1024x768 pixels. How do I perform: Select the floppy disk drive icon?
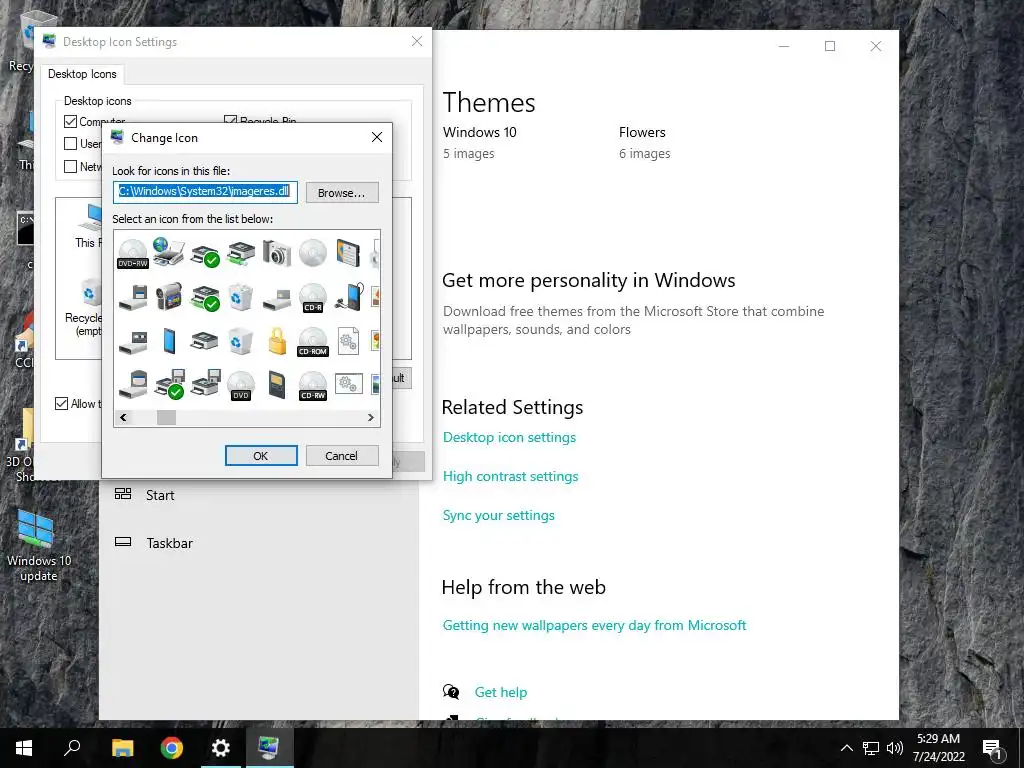pos(133,297)
